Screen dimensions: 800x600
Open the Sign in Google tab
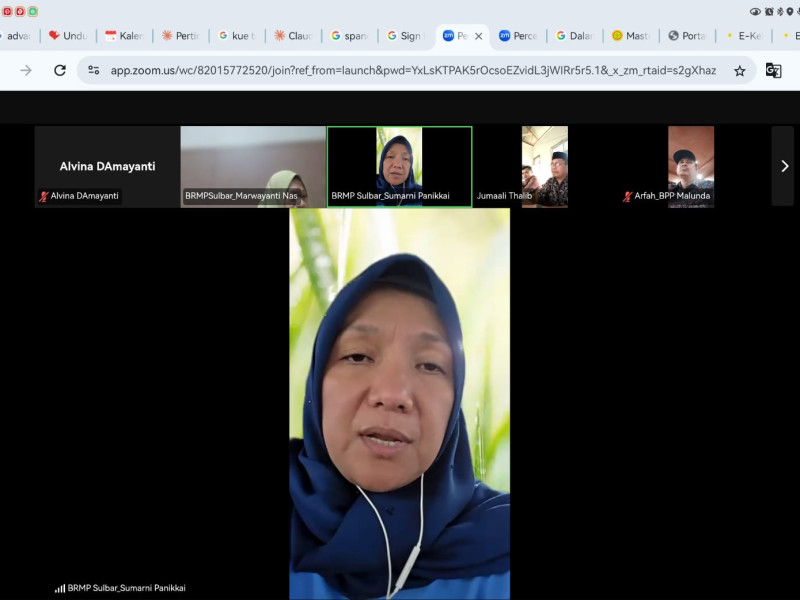tap(405, 36)
